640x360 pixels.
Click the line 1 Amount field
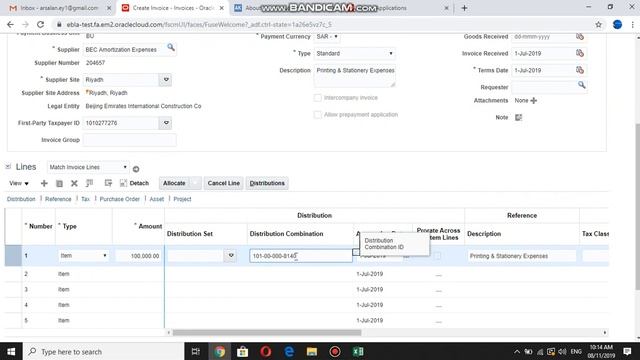click(x=139, y=256)
